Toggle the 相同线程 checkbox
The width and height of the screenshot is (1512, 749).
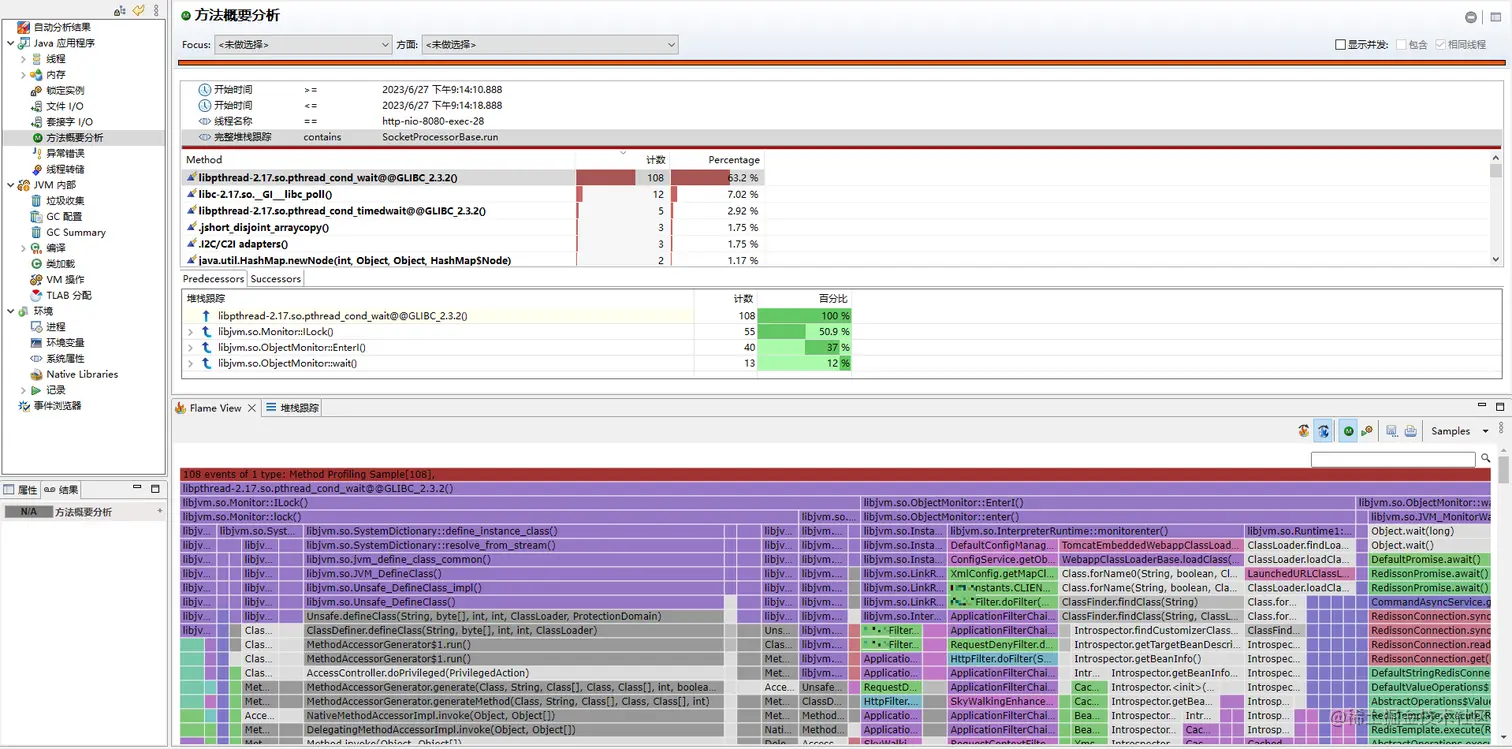coord(1441,45)
